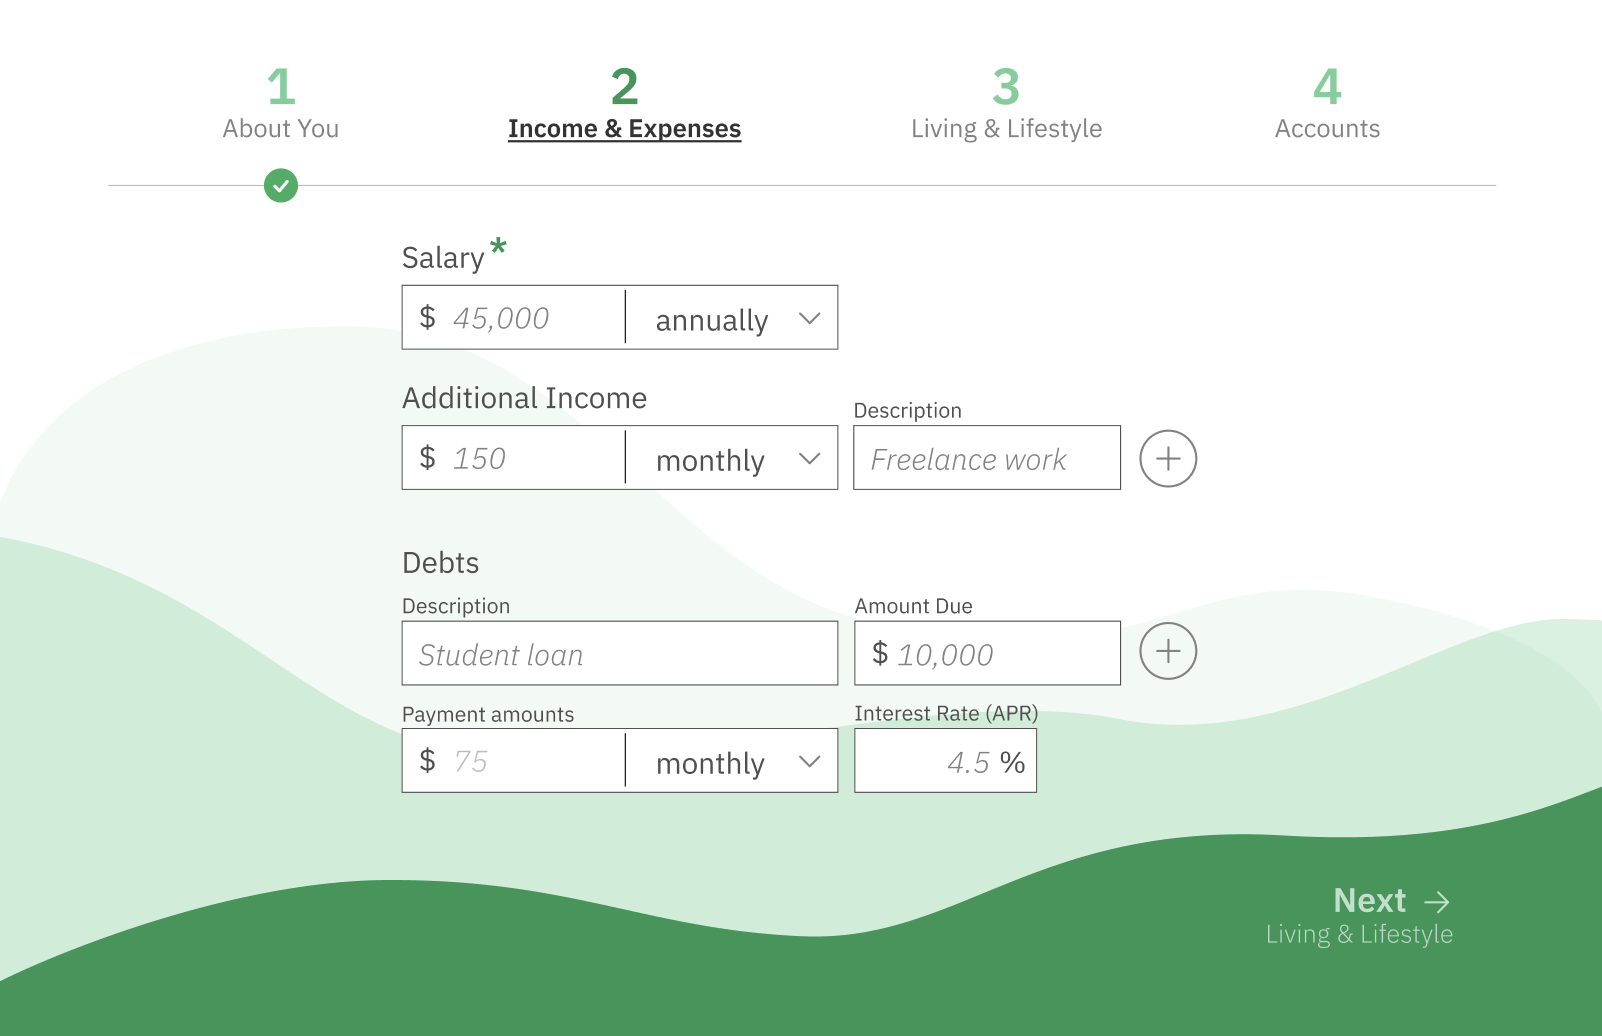Open the Salary frequency dropdown showing annually

click(x=731, y=318)
